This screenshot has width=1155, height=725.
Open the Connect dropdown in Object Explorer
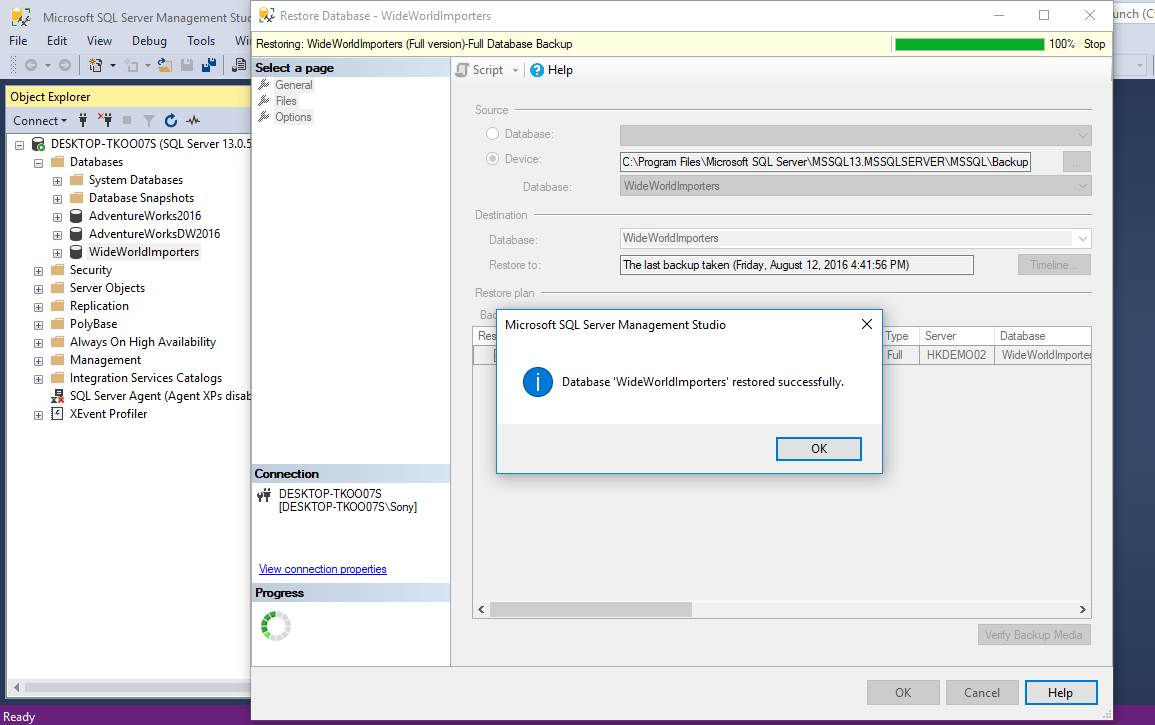pos(40,121)
